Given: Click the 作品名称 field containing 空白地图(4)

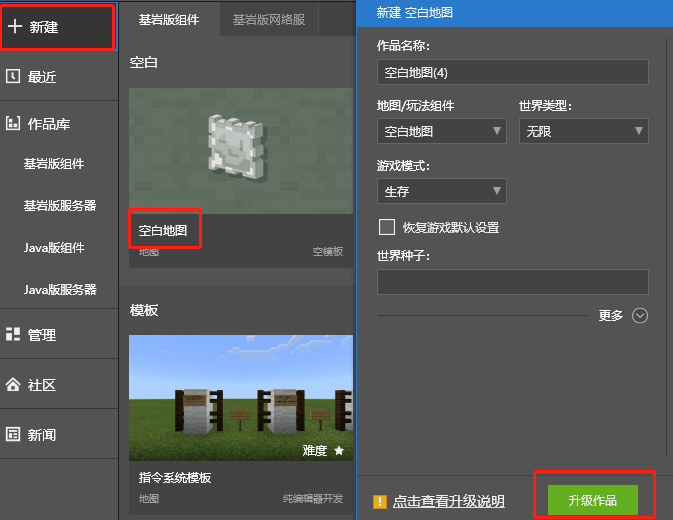Looking at the screenshot, I should (x=512, y=72).
